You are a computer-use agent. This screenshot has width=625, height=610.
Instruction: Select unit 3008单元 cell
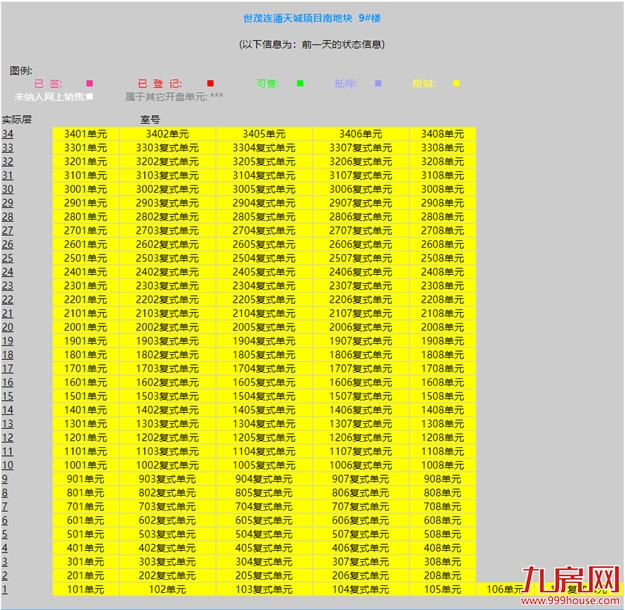click(442, 189)
